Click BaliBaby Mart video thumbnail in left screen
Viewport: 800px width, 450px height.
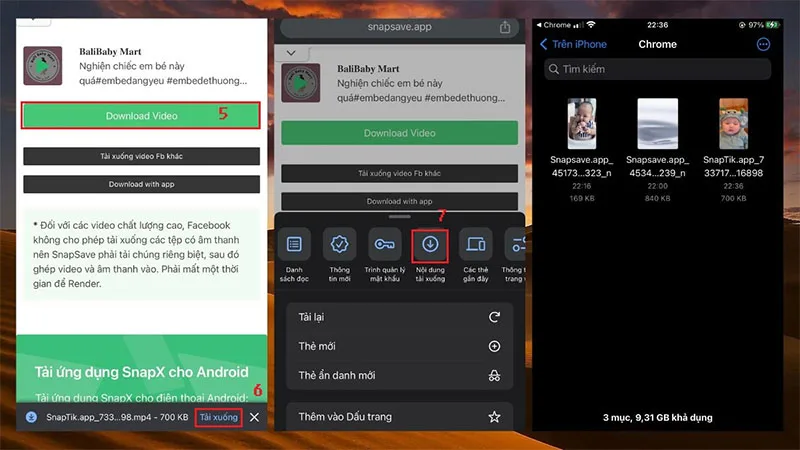click(43, 66)
